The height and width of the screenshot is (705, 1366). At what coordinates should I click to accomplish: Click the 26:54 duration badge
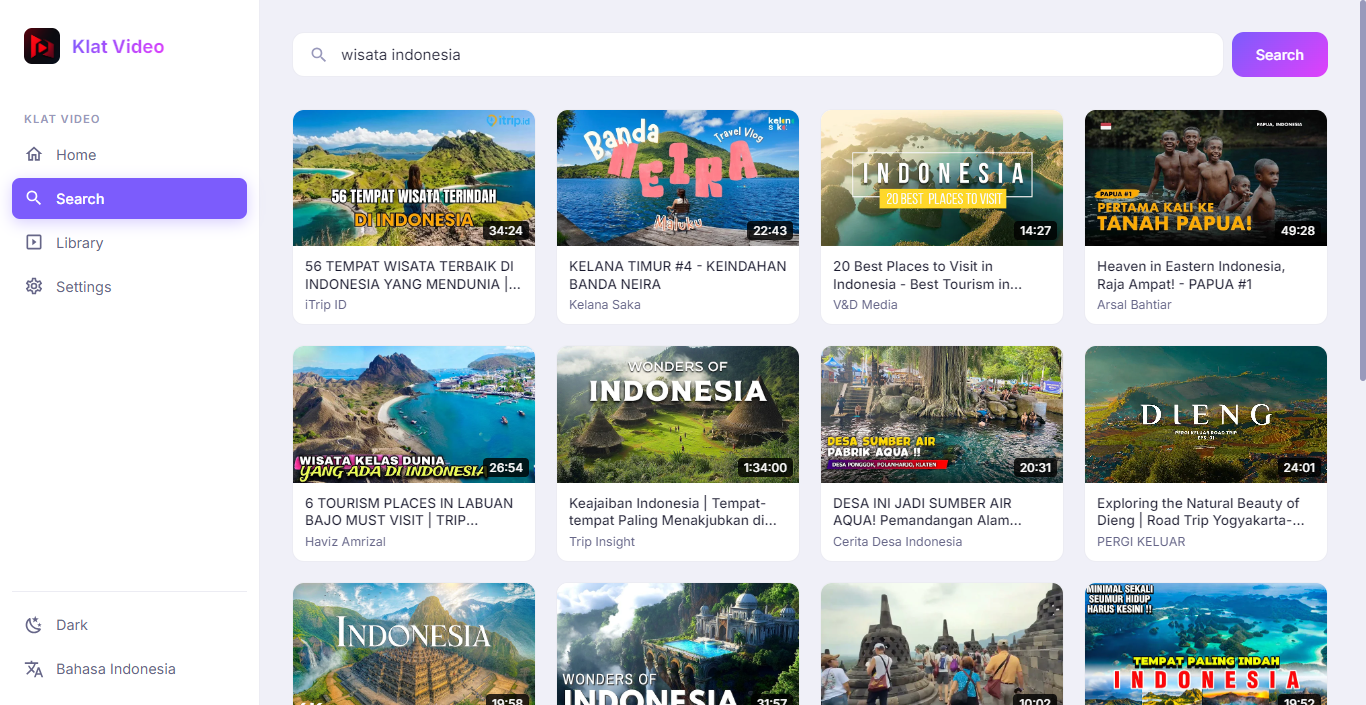point(506,467)
